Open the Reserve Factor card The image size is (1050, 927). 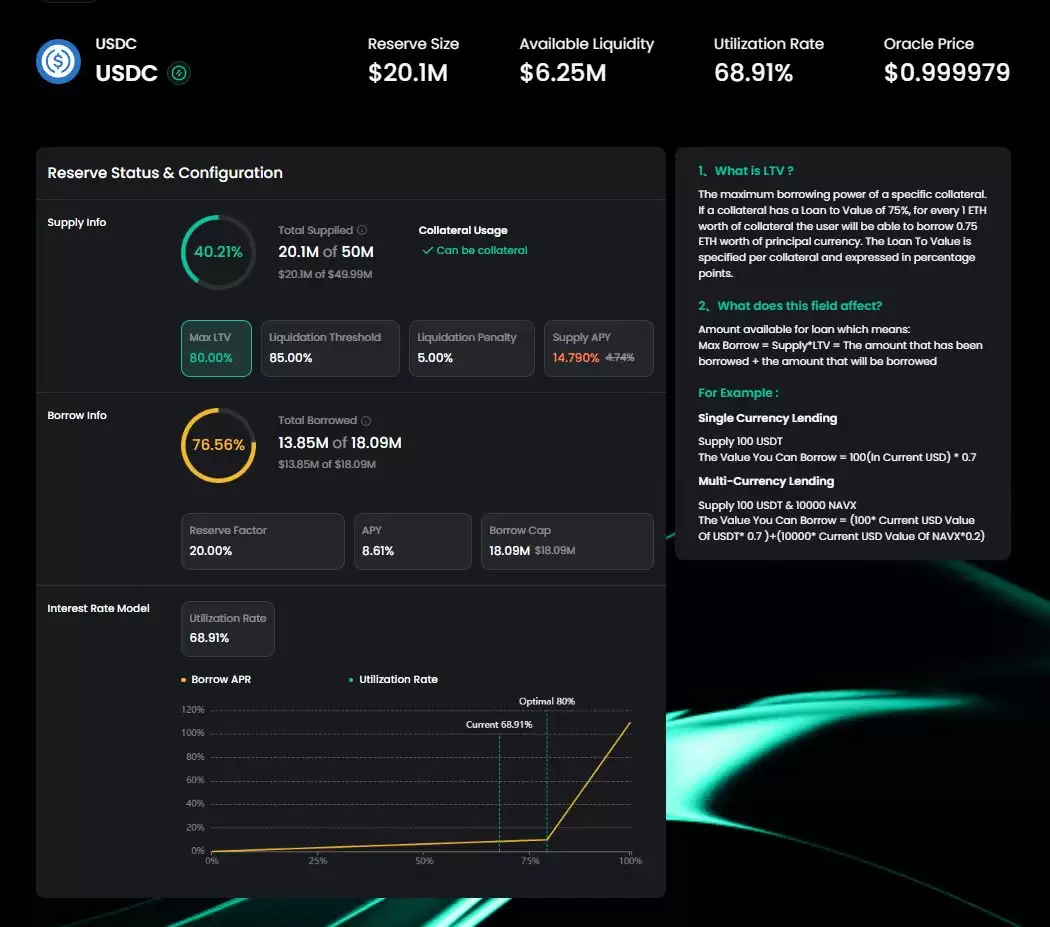tap(262, 541)
